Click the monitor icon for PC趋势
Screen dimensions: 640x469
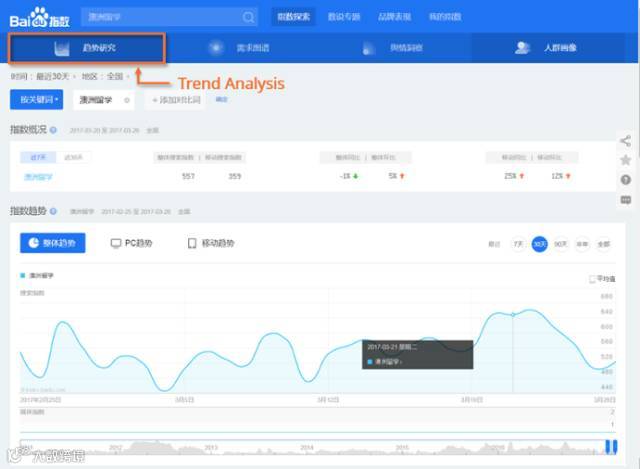pos(116,244)
